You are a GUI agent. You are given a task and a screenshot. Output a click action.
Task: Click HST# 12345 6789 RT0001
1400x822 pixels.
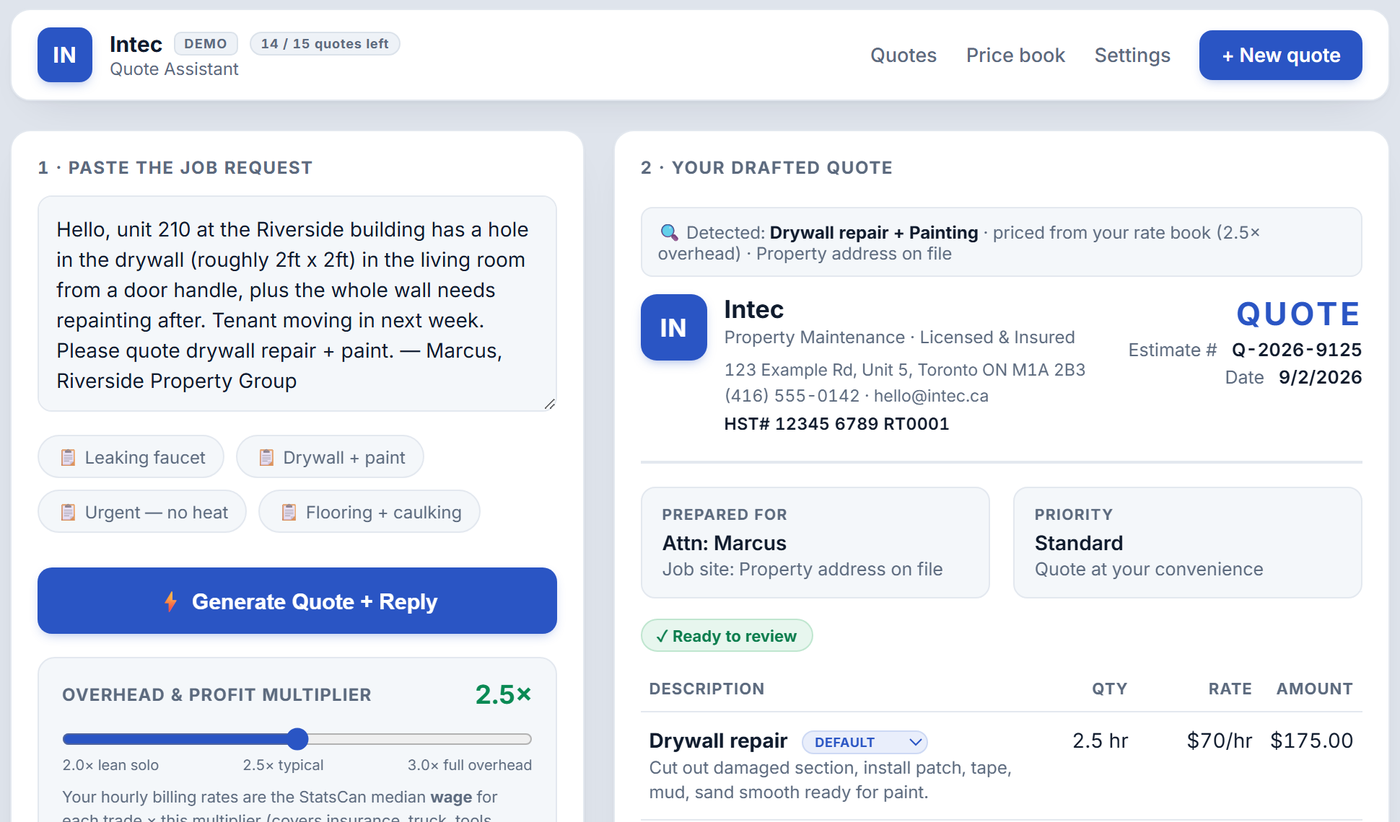coord(836,424)
